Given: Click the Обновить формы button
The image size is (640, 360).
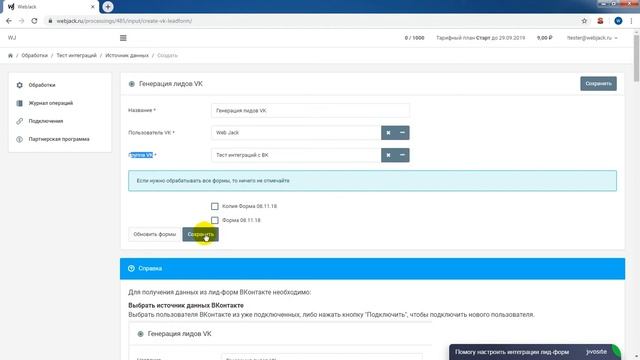Looking at the screenshot, I should (x=154, y=234).
